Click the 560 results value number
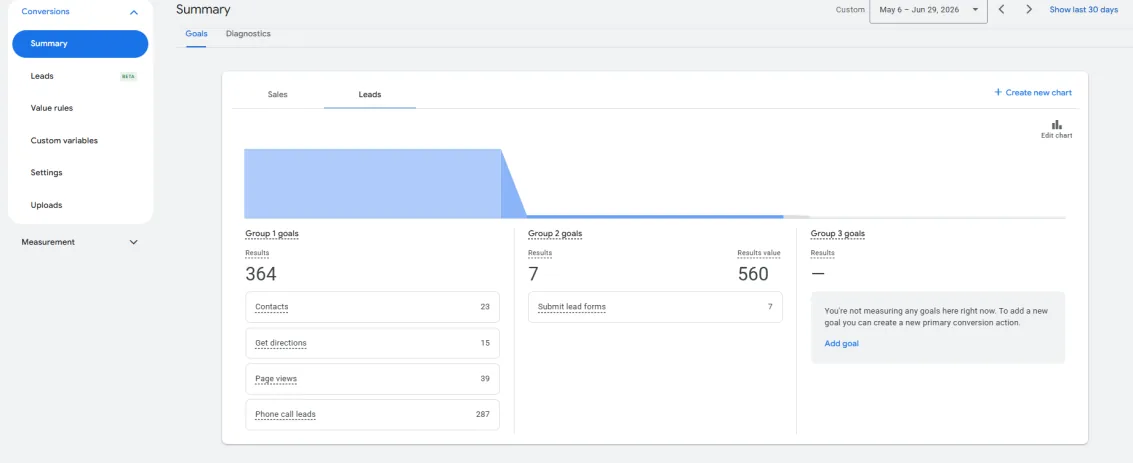 [x=753, y=274]
